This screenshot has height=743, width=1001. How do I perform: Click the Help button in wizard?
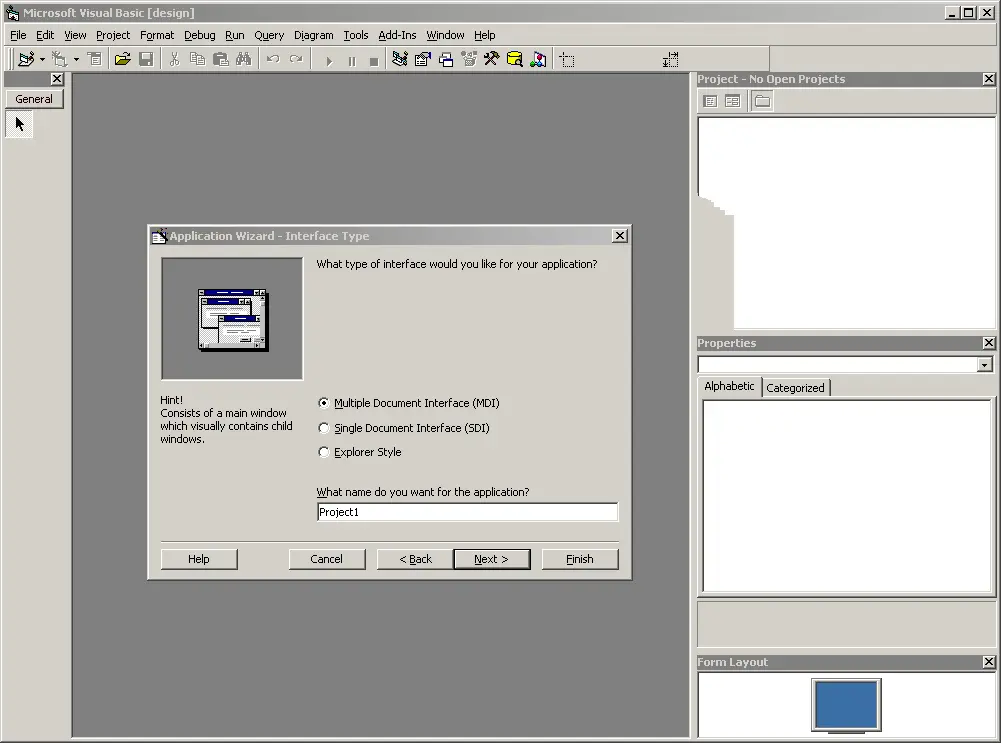[199, 559]
